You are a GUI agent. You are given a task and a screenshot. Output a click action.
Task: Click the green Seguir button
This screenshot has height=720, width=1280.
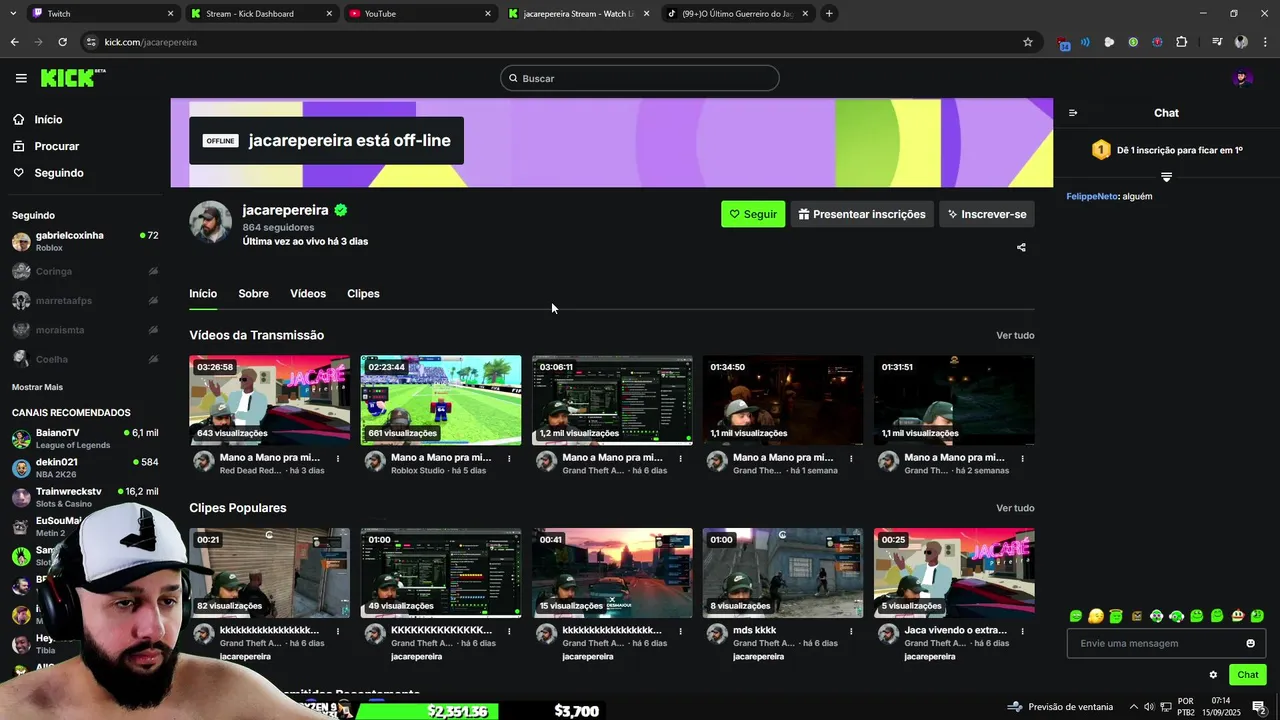pyautogui.click(x=753, y=214)
